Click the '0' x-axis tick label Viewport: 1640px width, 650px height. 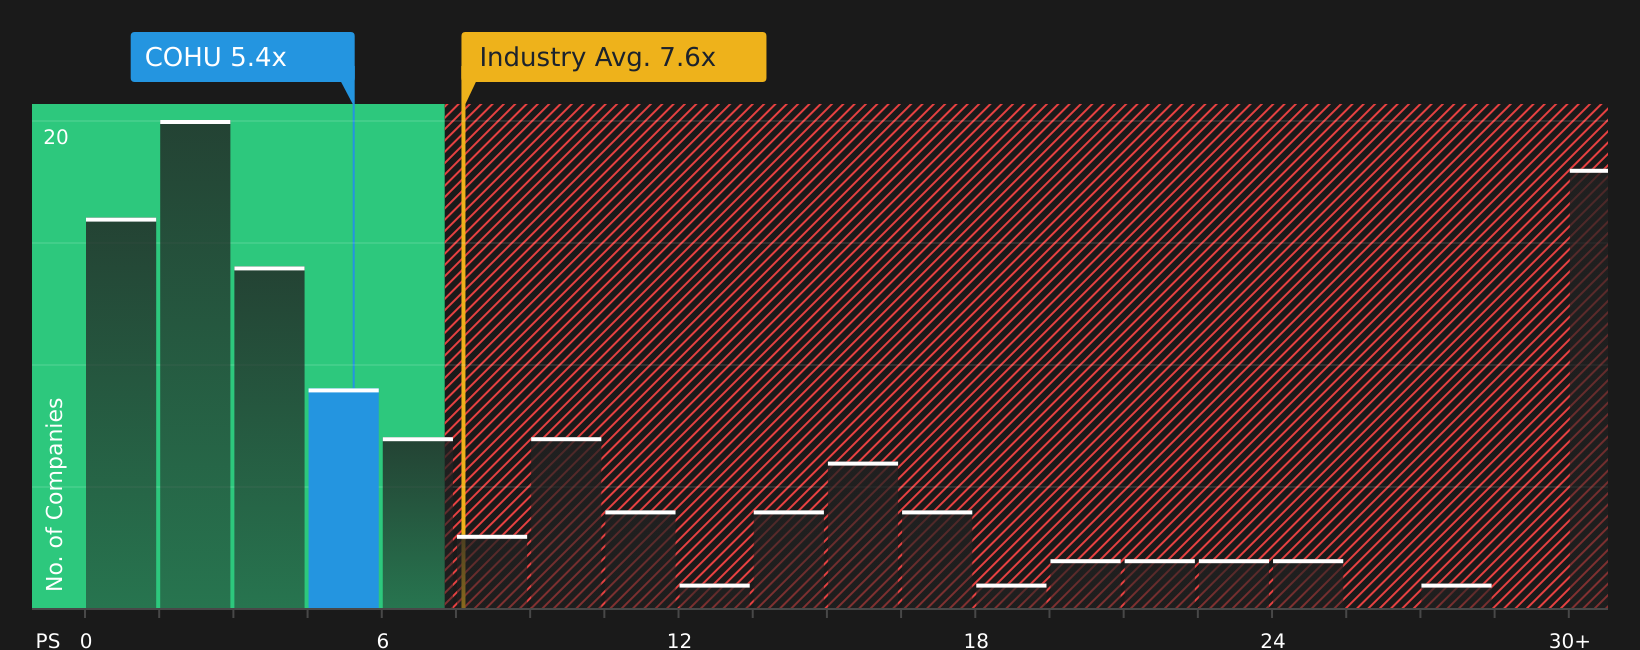pyautogui.click(x=86, y=641)
